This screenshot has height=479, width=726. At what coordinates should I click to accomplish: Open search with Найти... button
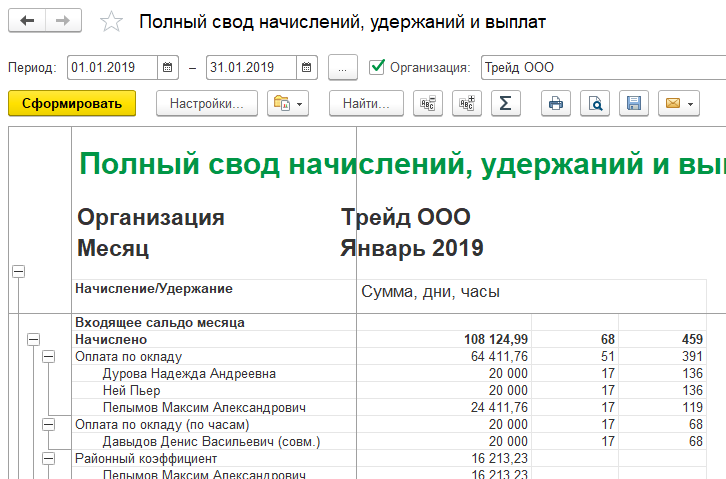[366, 103]
